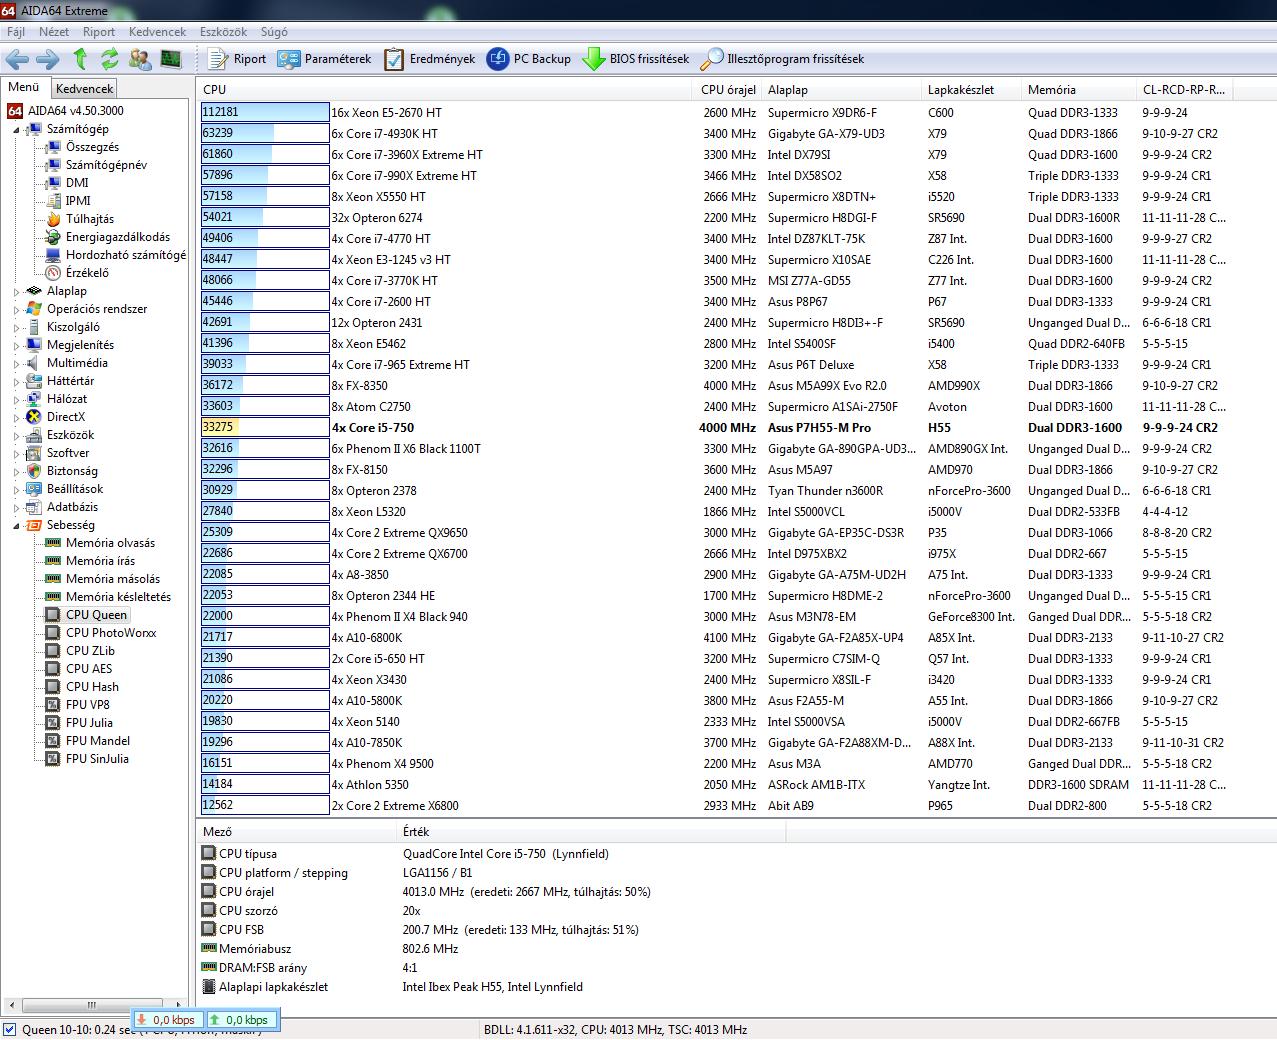1277x1040 pixels.
Task: Sort by the CPU órajel column header
Action: point(729,89)
